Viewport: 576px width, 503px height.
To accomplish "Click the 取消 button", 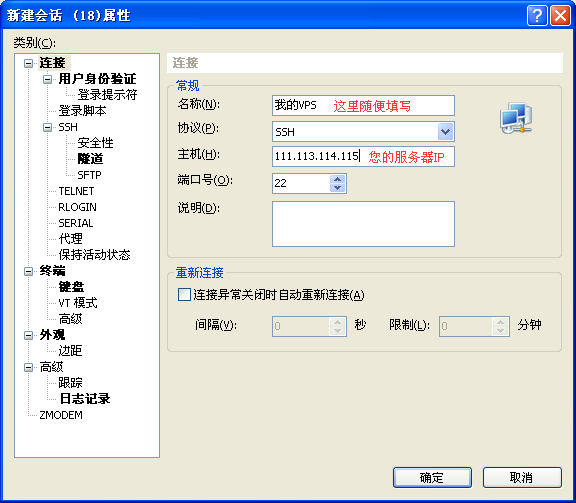I will click(x=522, y=478).
